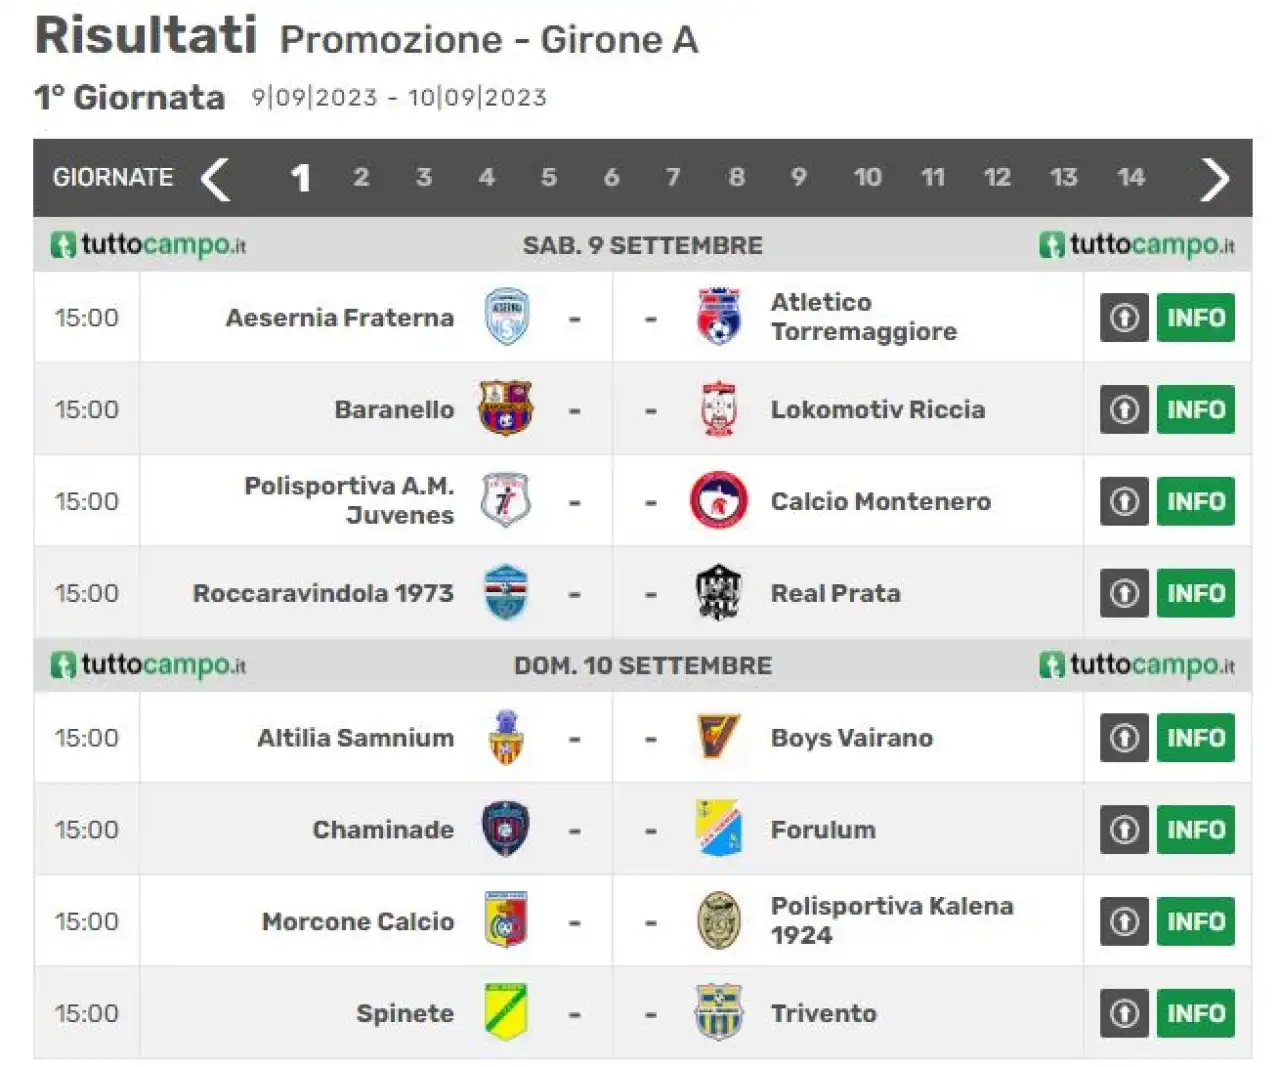Click the Real Prata team crest
Screen dimensions: 1280x1067
coord(718,592)
